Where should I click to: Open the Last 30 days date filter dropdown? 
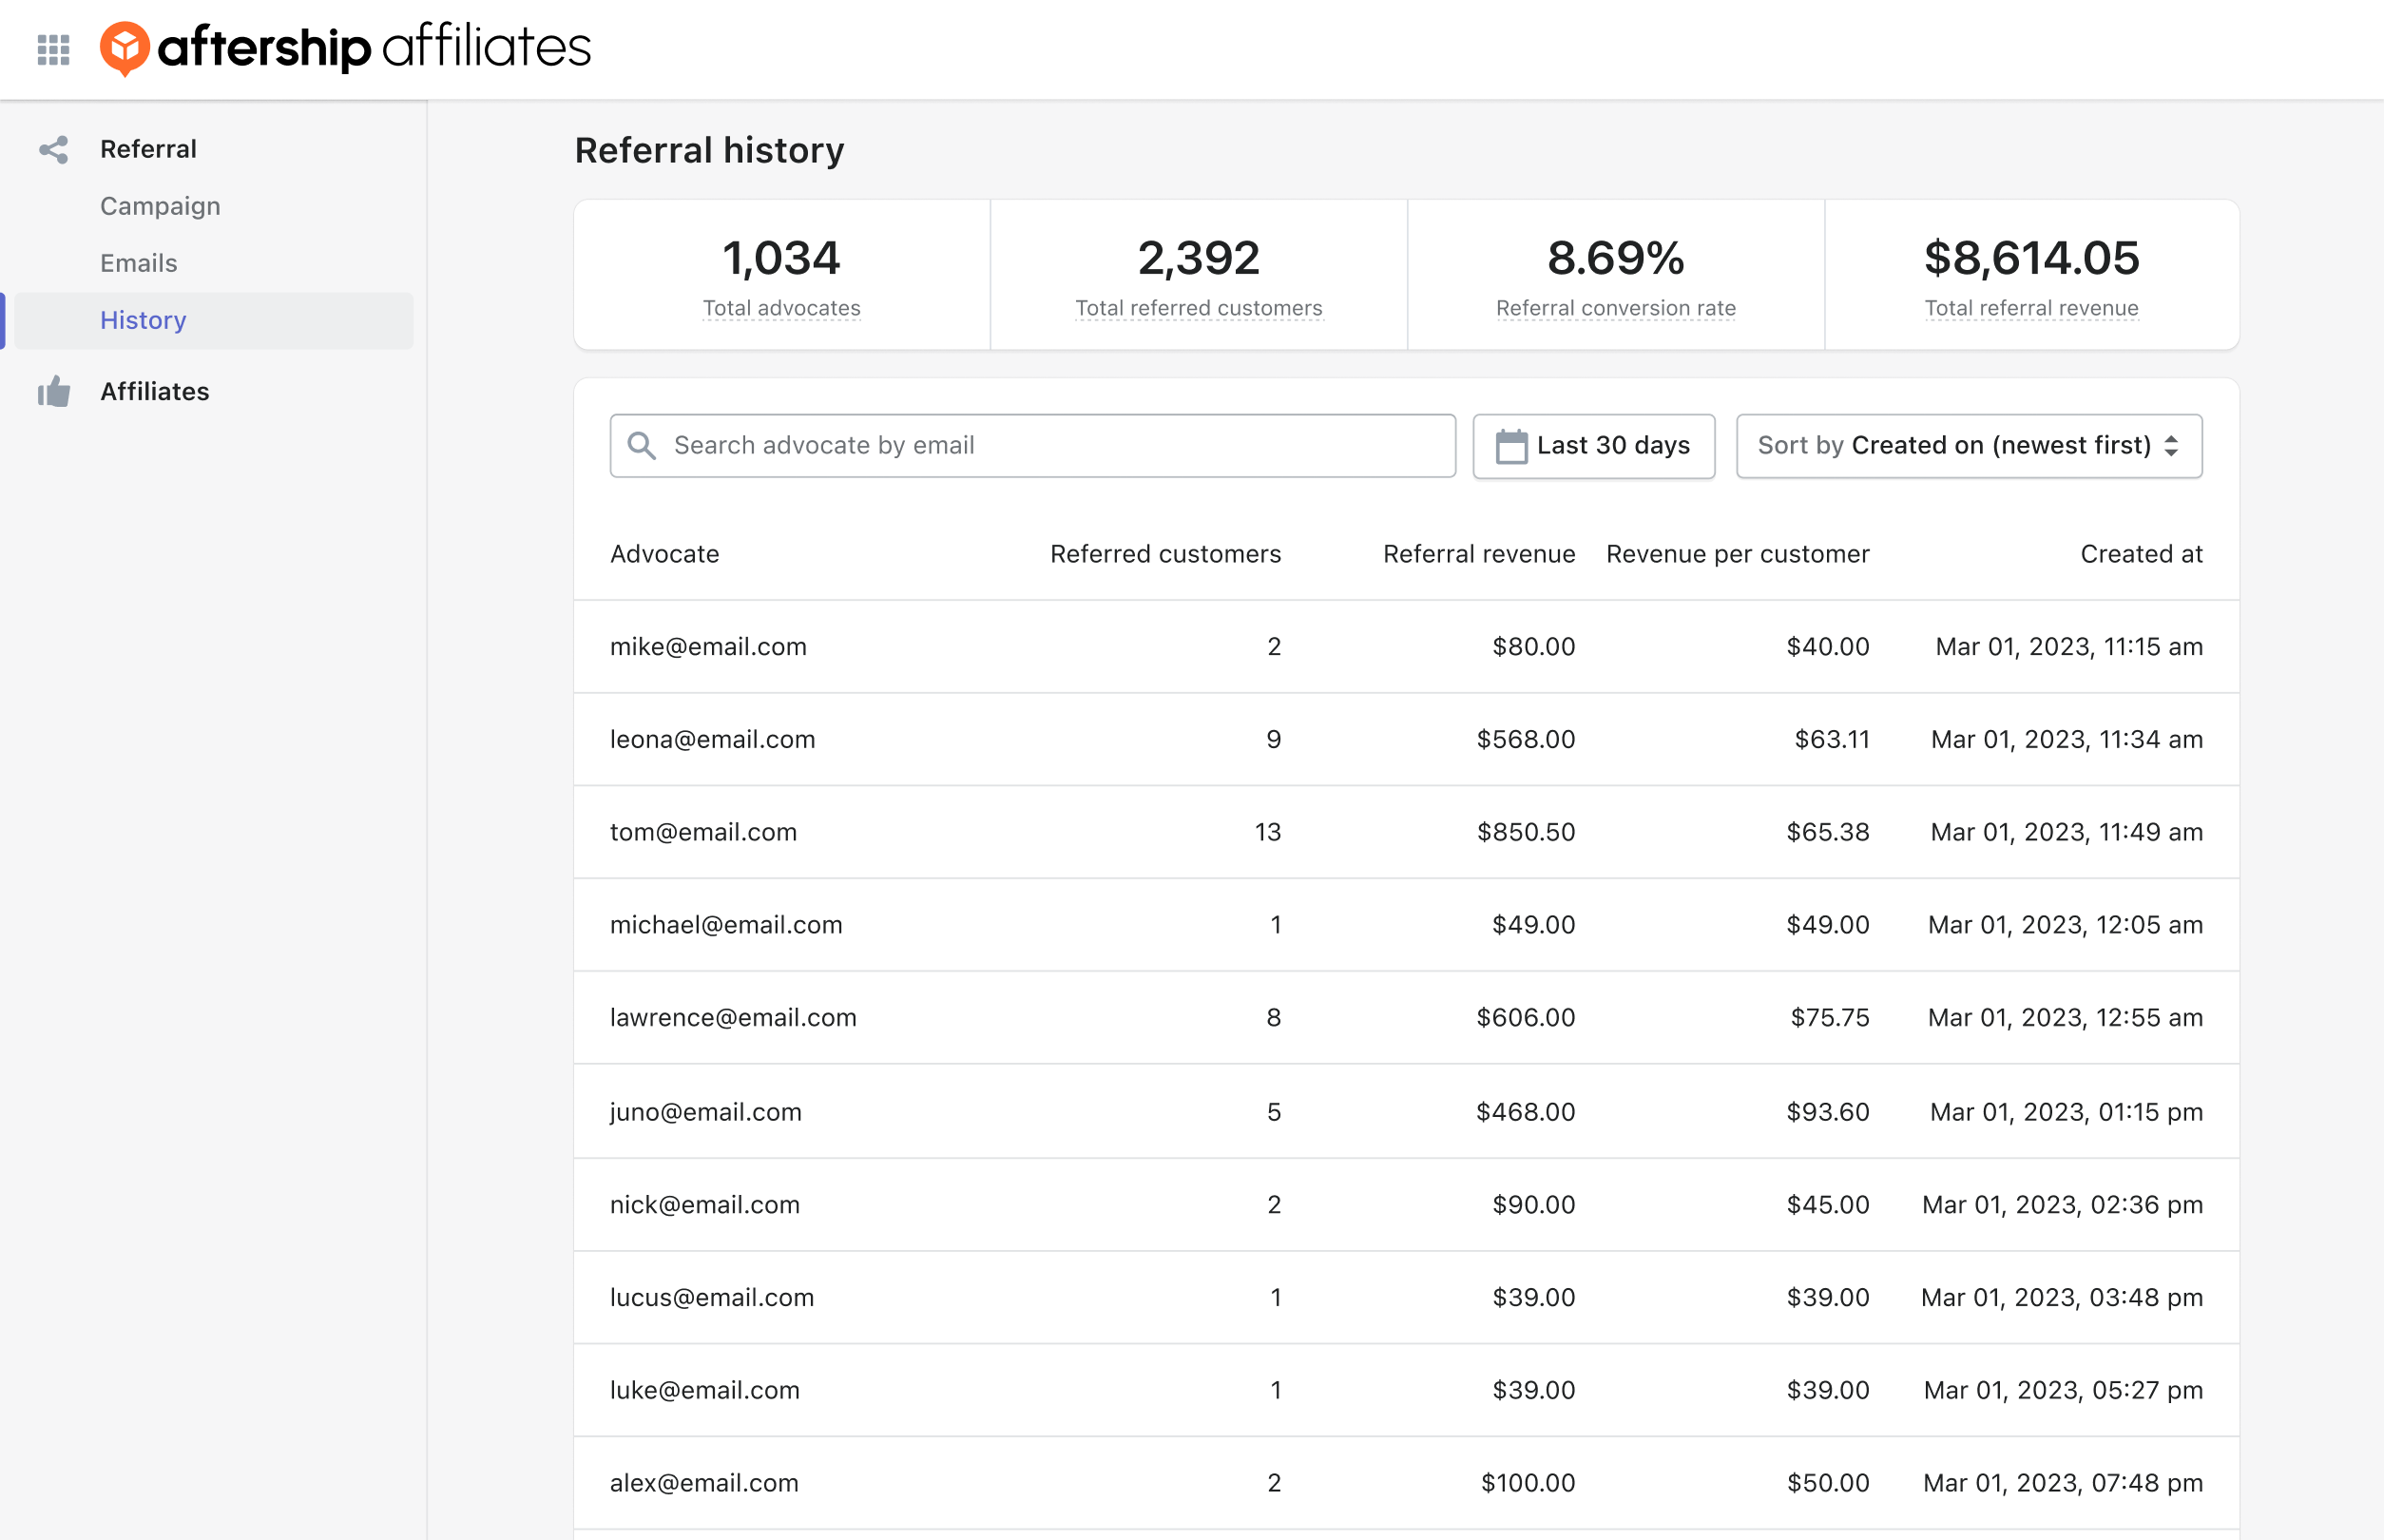pos(1593,445)
